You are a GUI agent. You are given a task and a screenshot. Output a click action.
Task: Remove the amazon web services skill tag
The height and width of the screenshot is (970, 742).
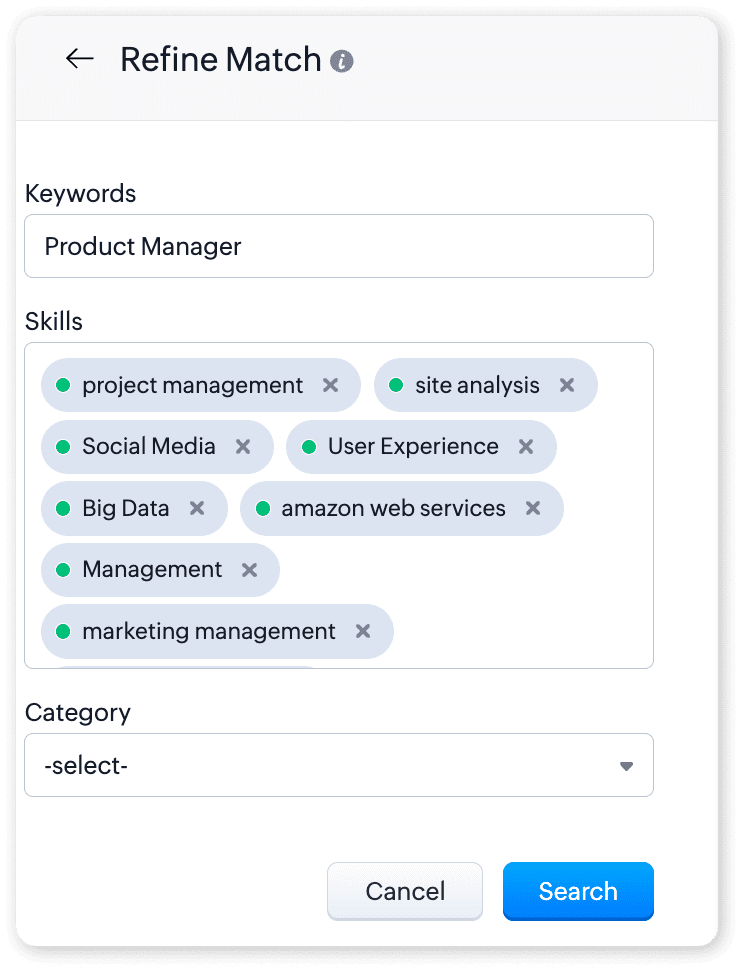tap(533, 508)
